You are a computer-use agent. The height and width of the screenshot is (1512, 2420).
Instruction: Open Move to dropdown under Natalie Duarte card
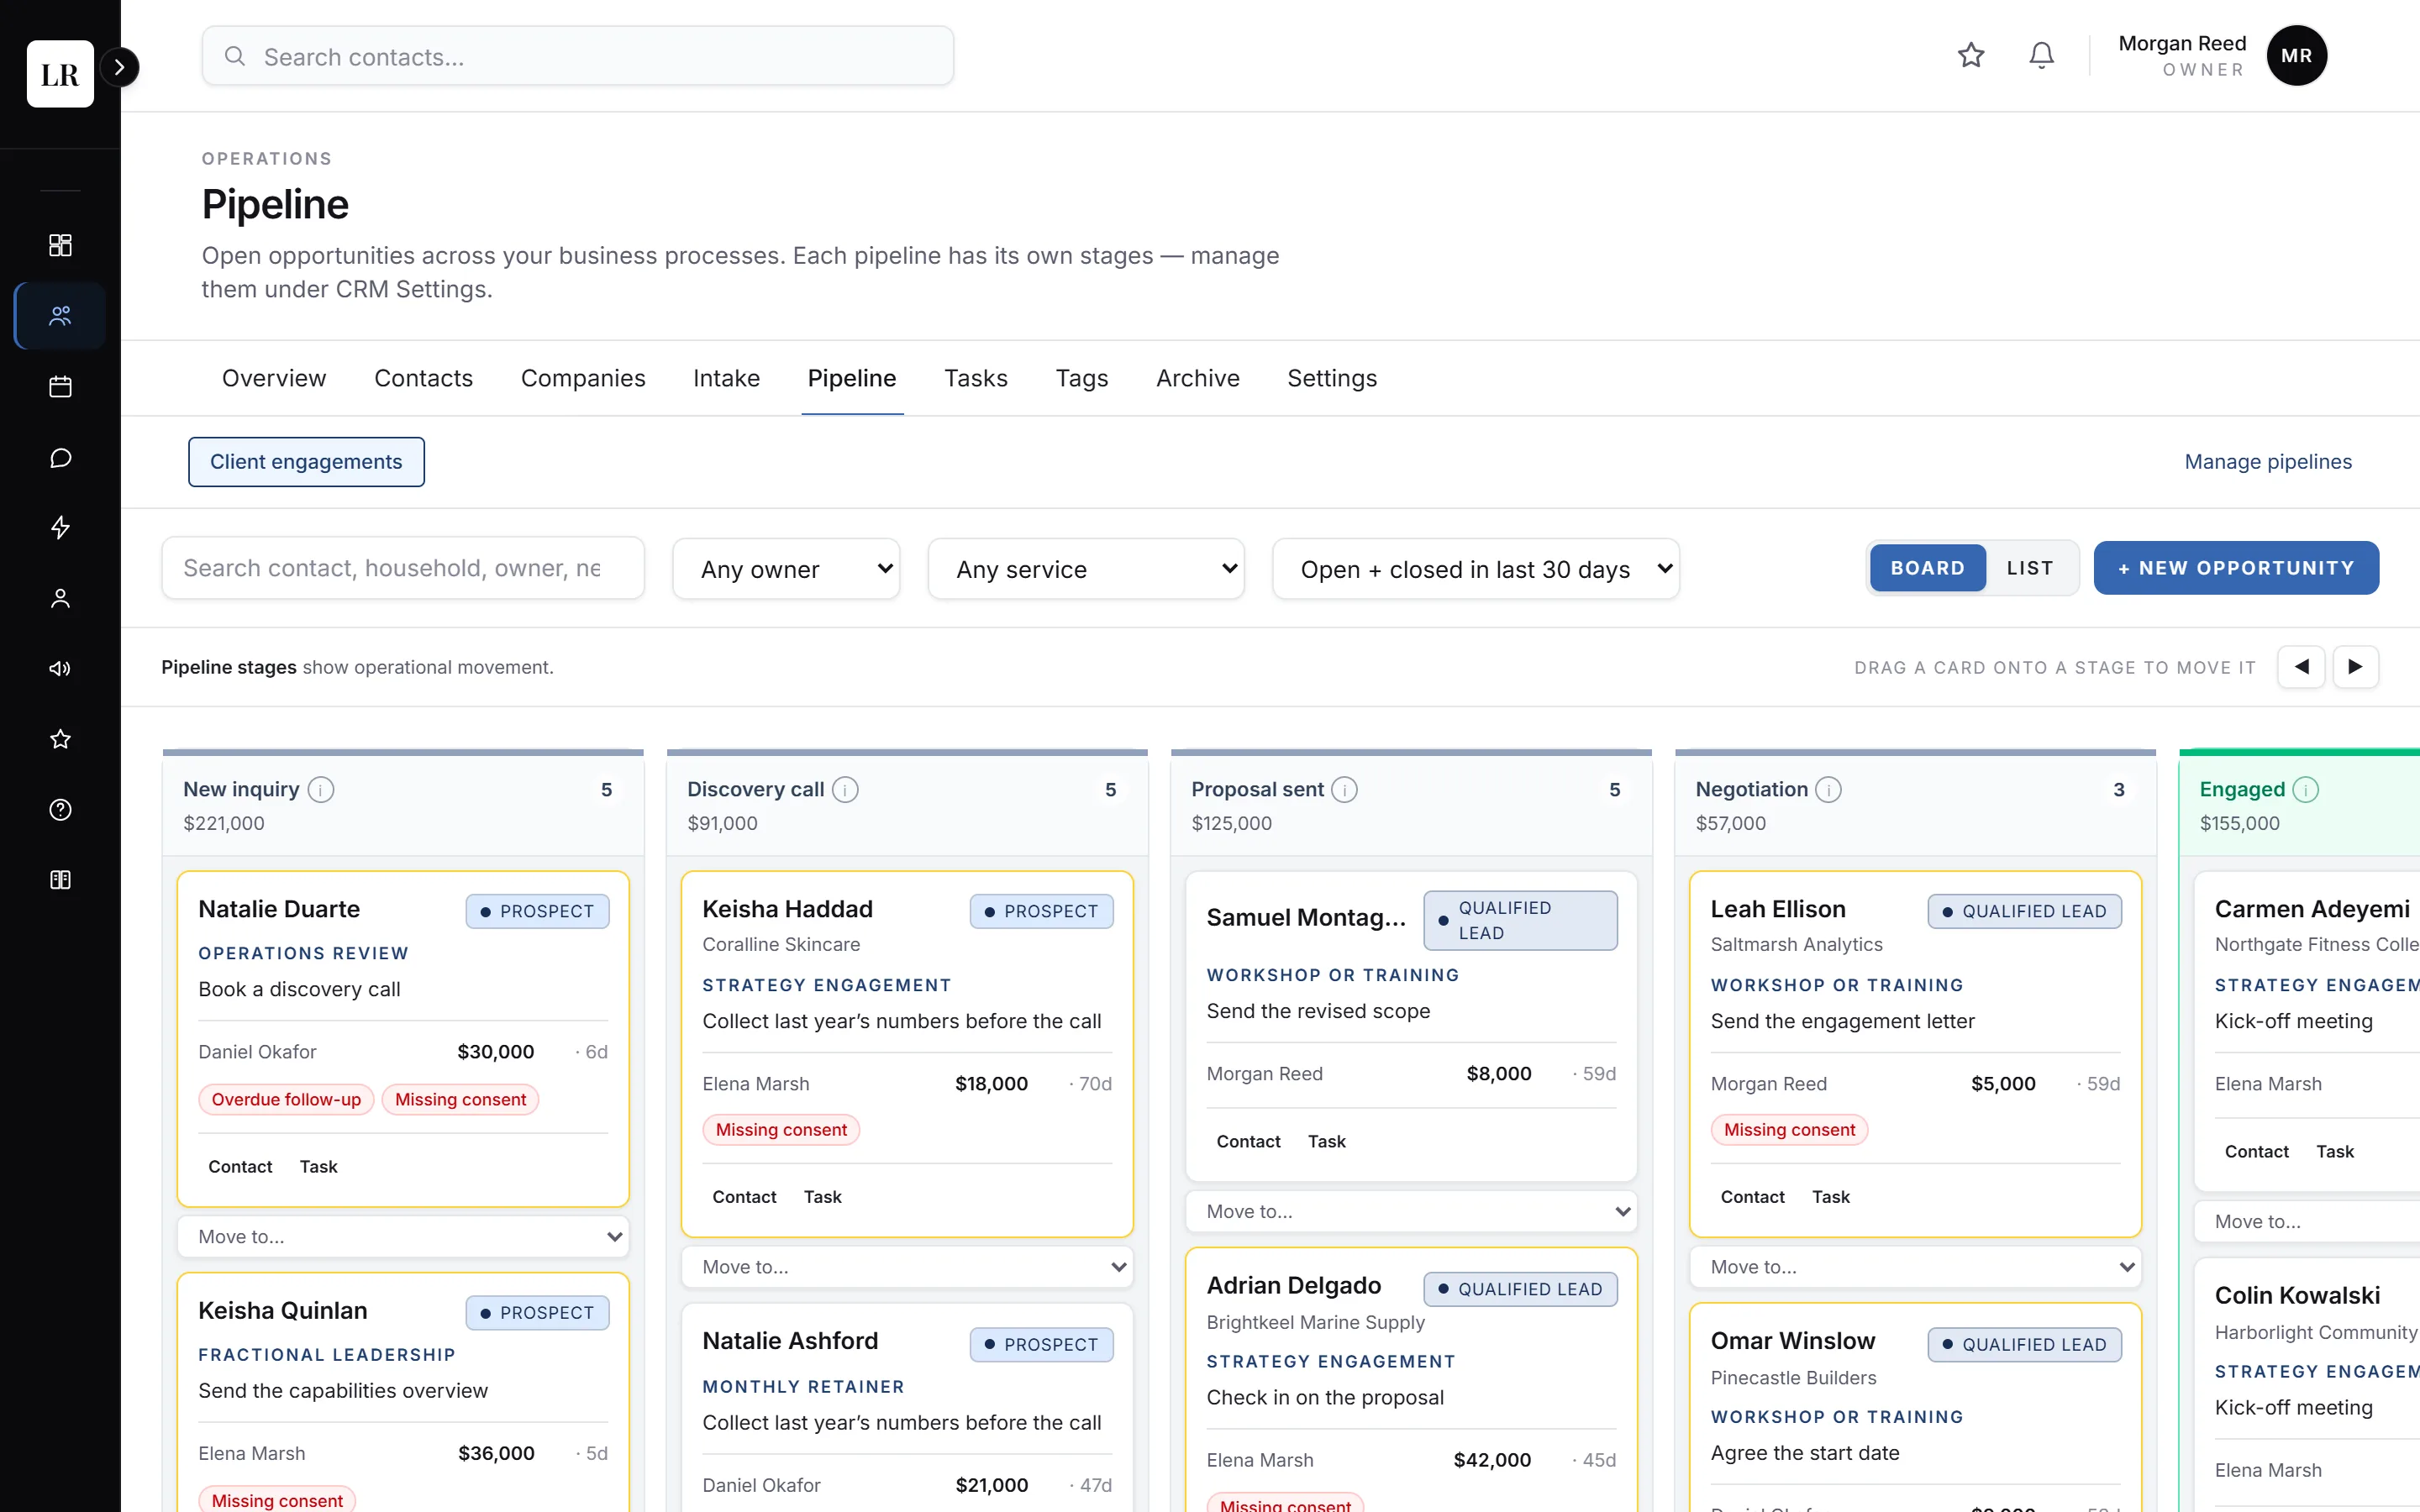[x=403, y=1237]
